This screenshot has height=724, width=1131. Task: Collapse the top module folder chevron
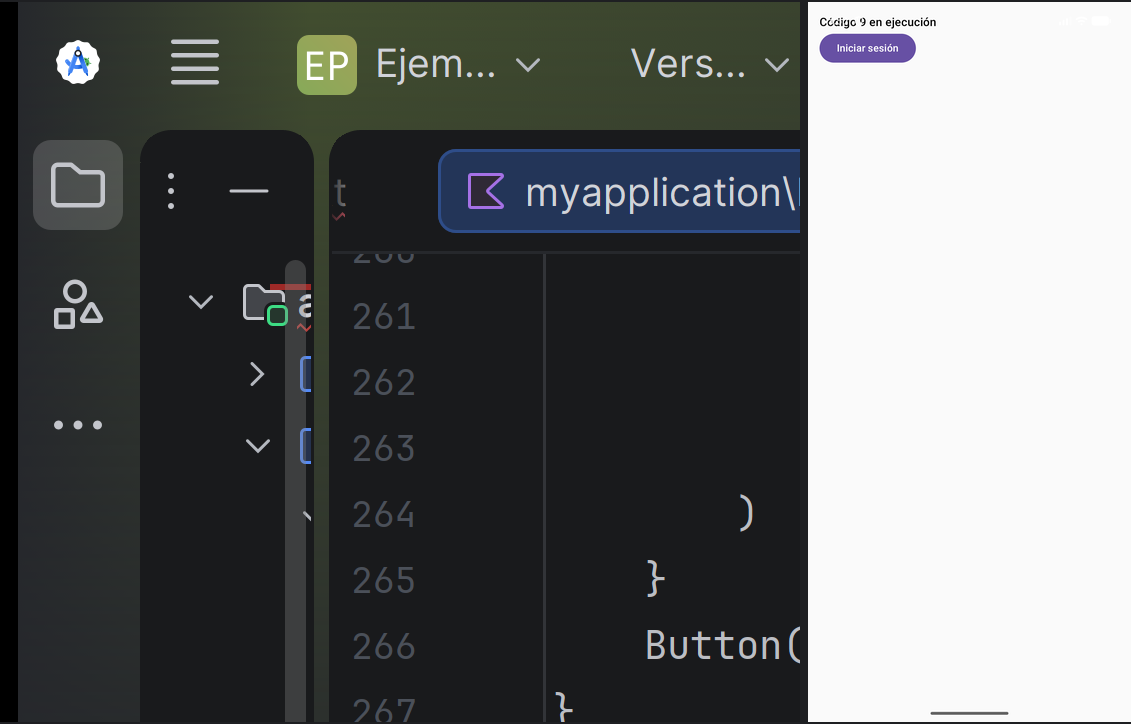point(201,301)
